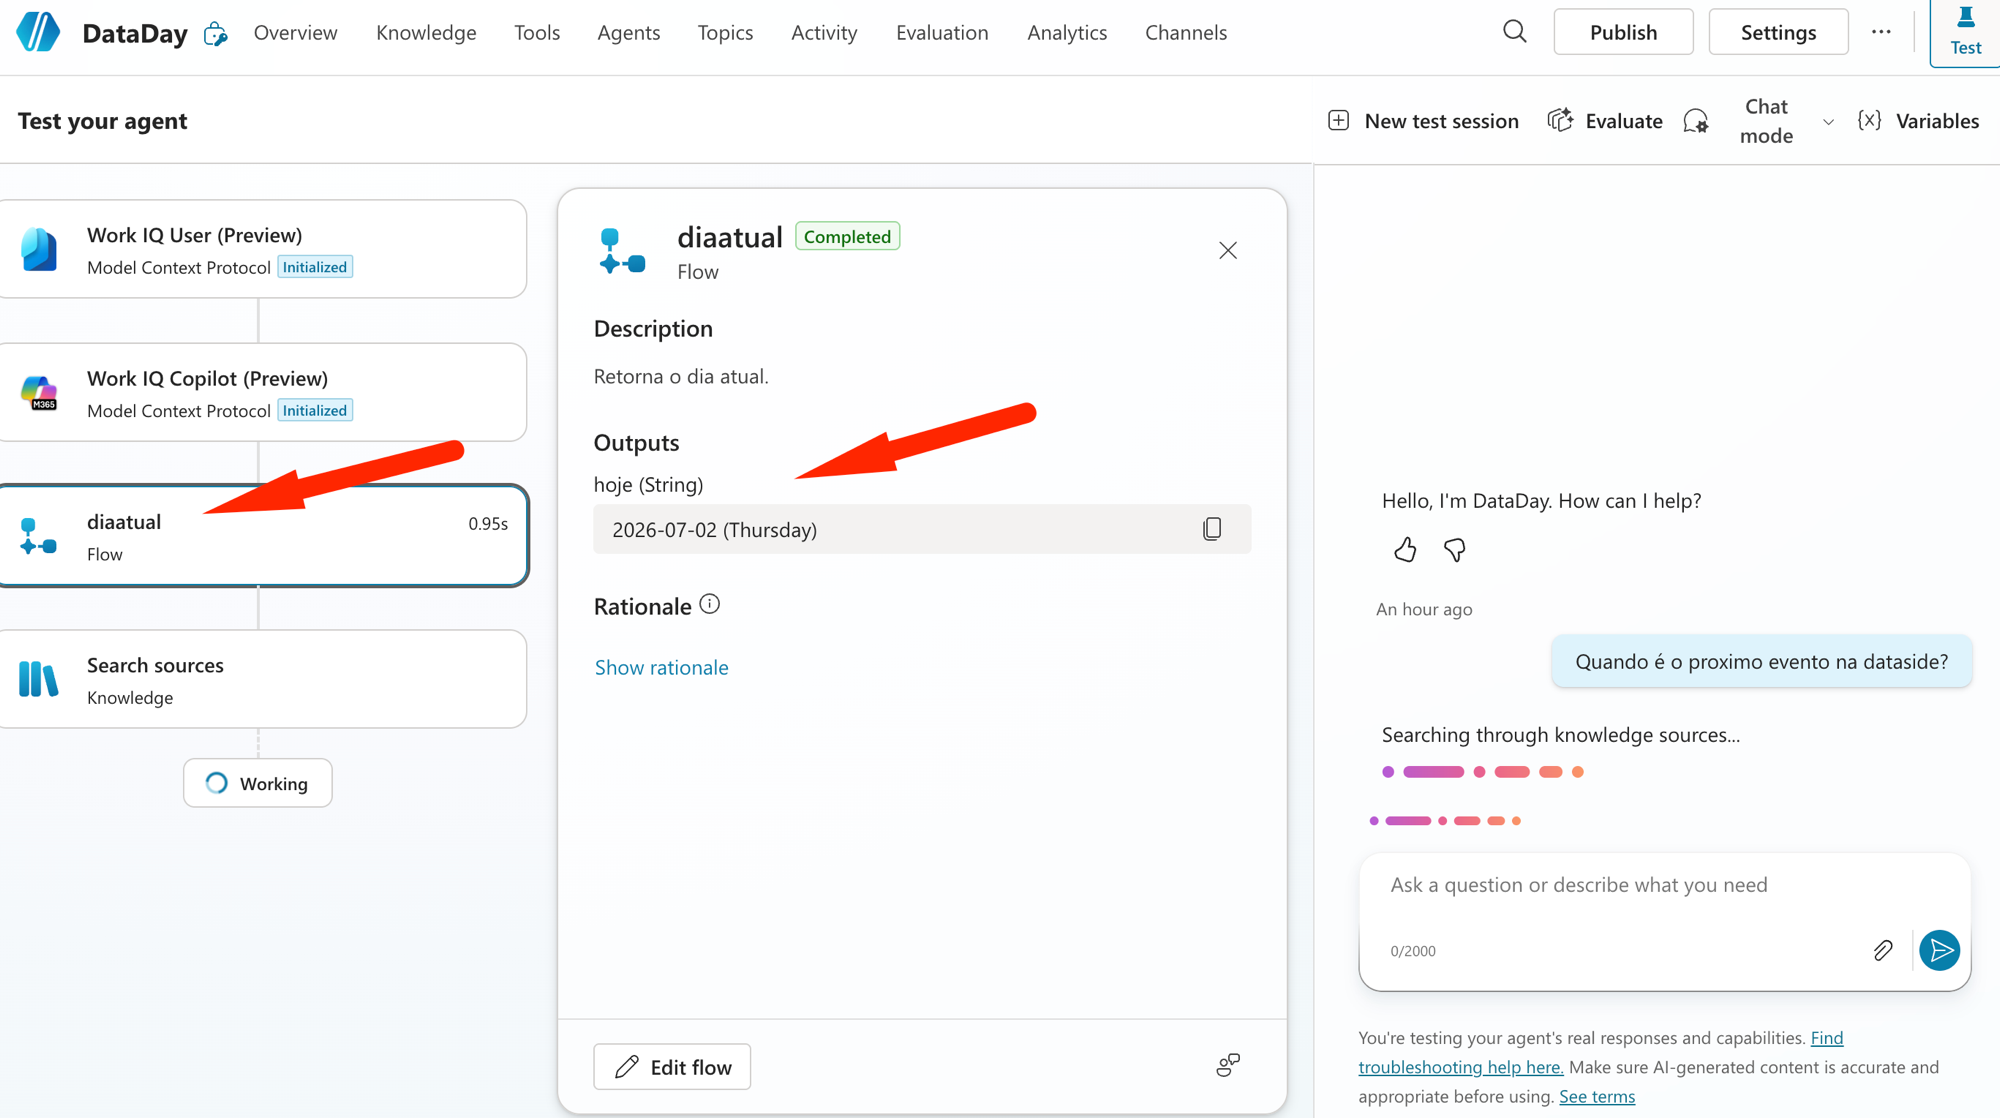Click the Edit flow button
The width and height of the screenshot is (2000, 1118).
pos(672,1067)
